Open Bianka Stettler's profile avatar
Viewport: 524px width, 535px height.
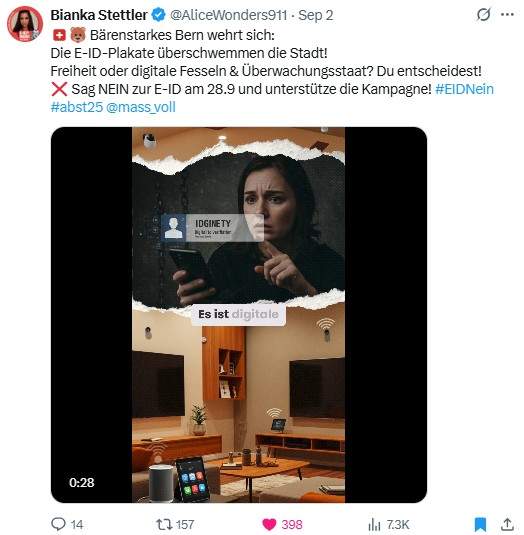point(25,24)
